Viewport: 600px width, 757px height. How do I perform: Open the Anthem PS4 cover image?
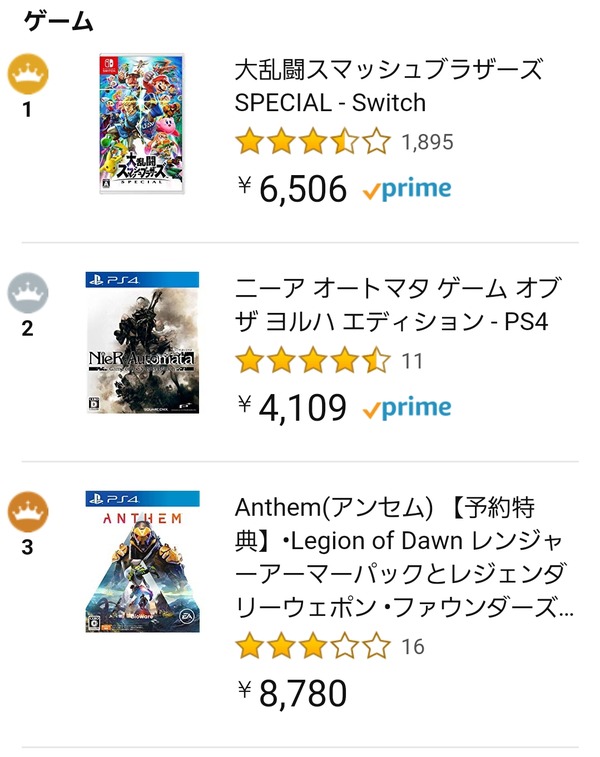click(x=142, y=561)
